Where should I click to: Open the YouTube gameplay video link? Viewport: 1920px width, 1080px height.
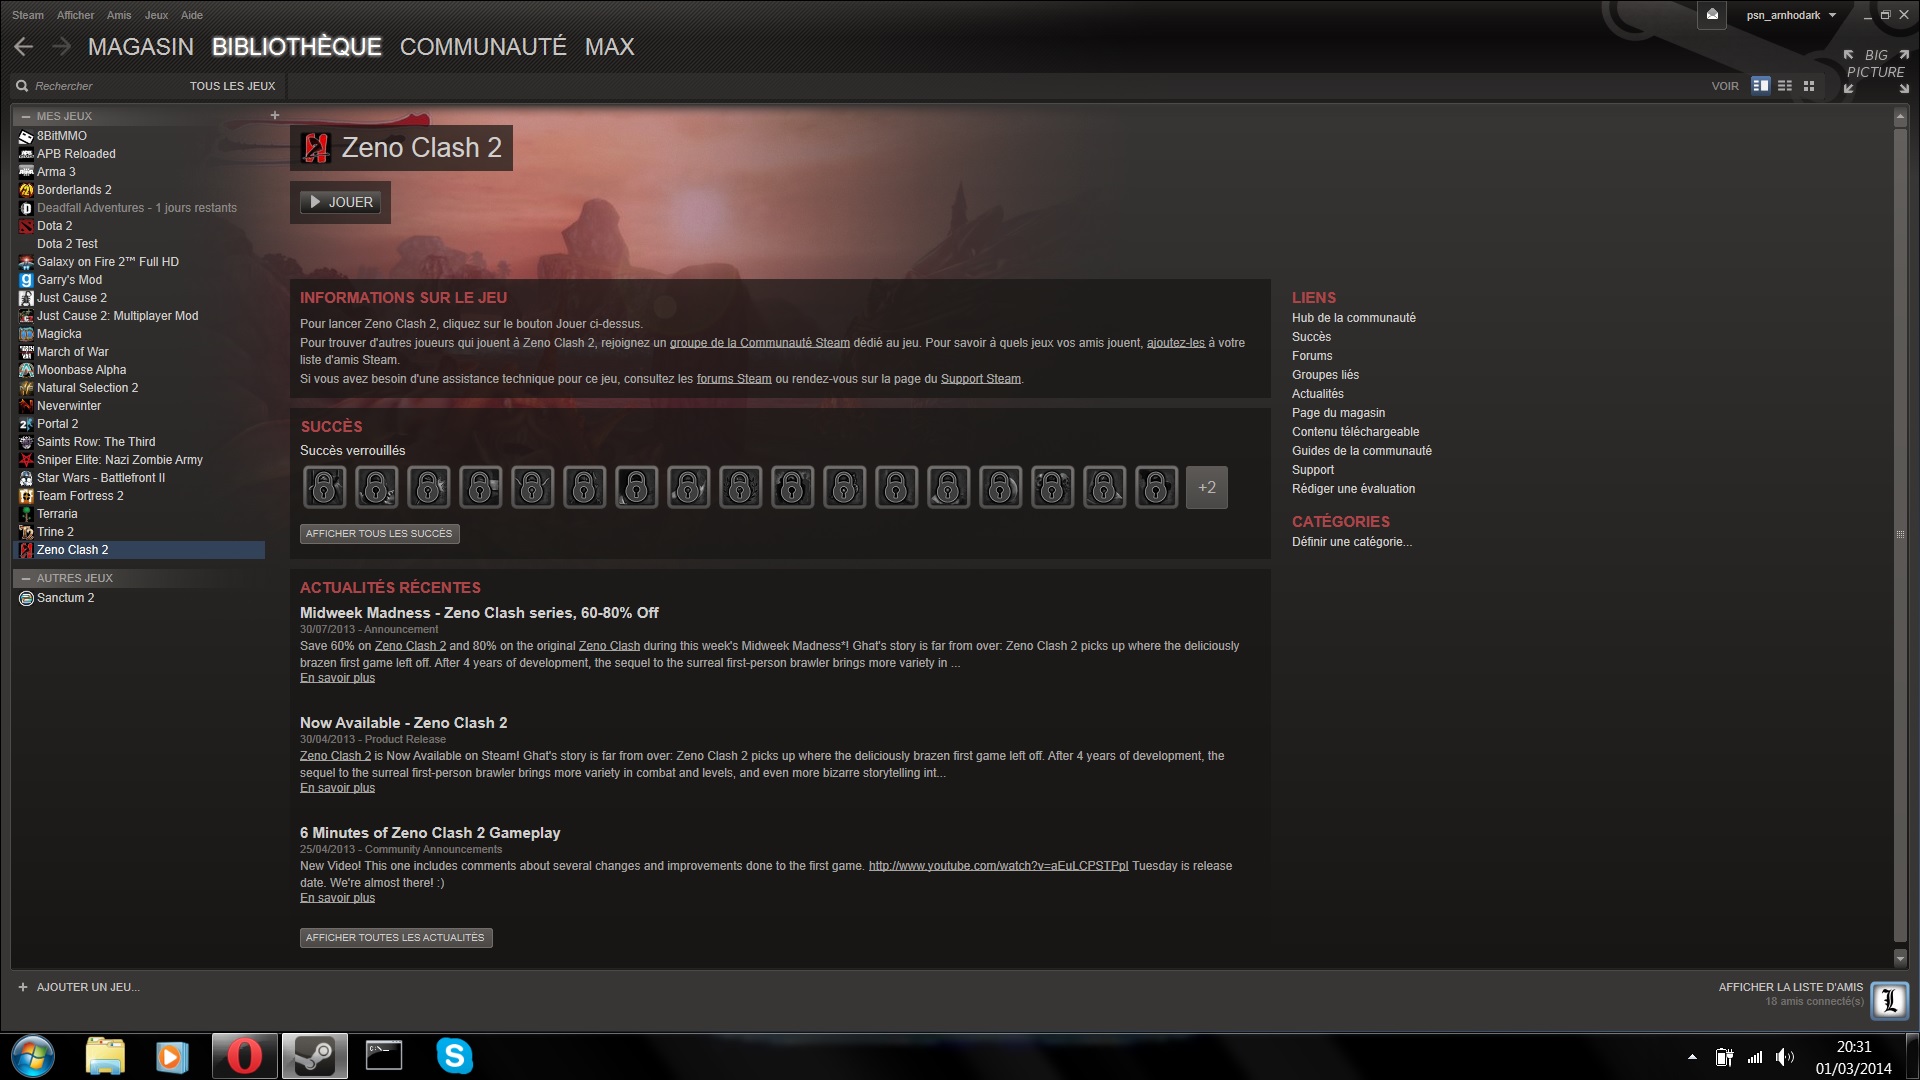[x=998, y=866]
